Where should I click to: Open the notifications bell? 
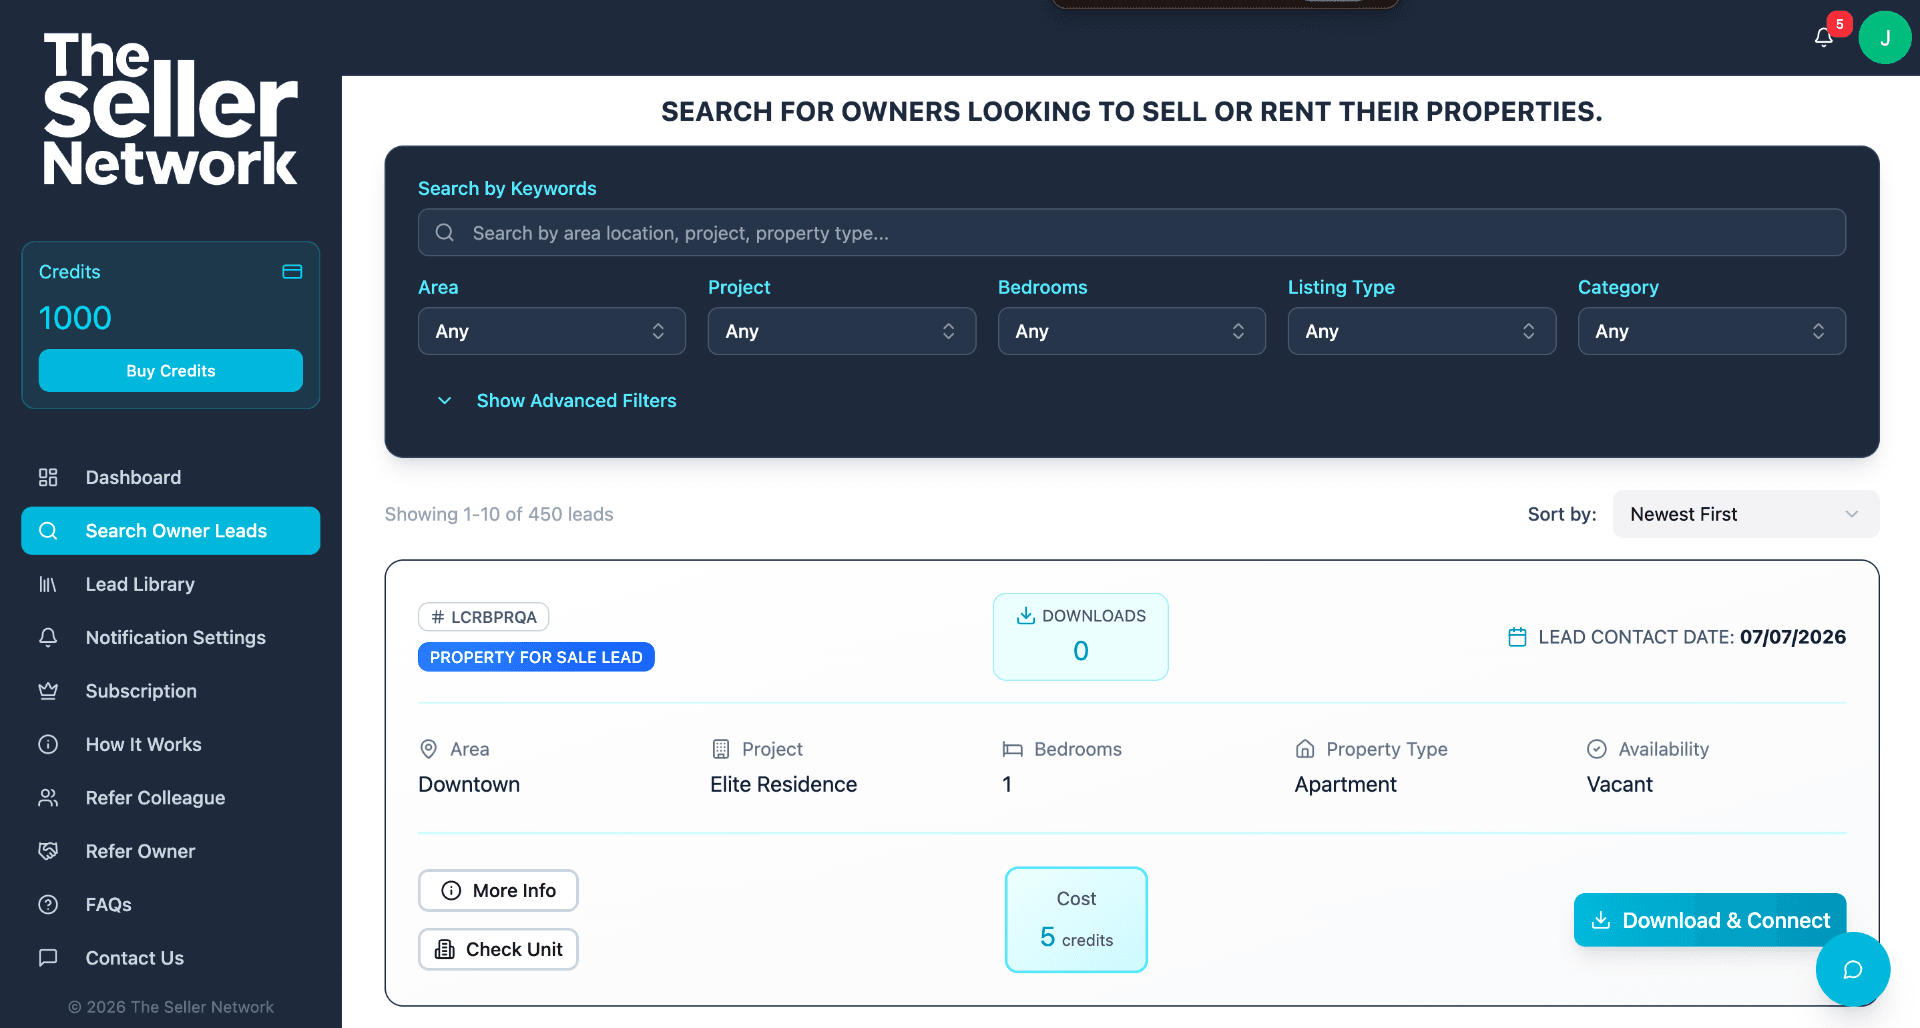(1823, 37)
